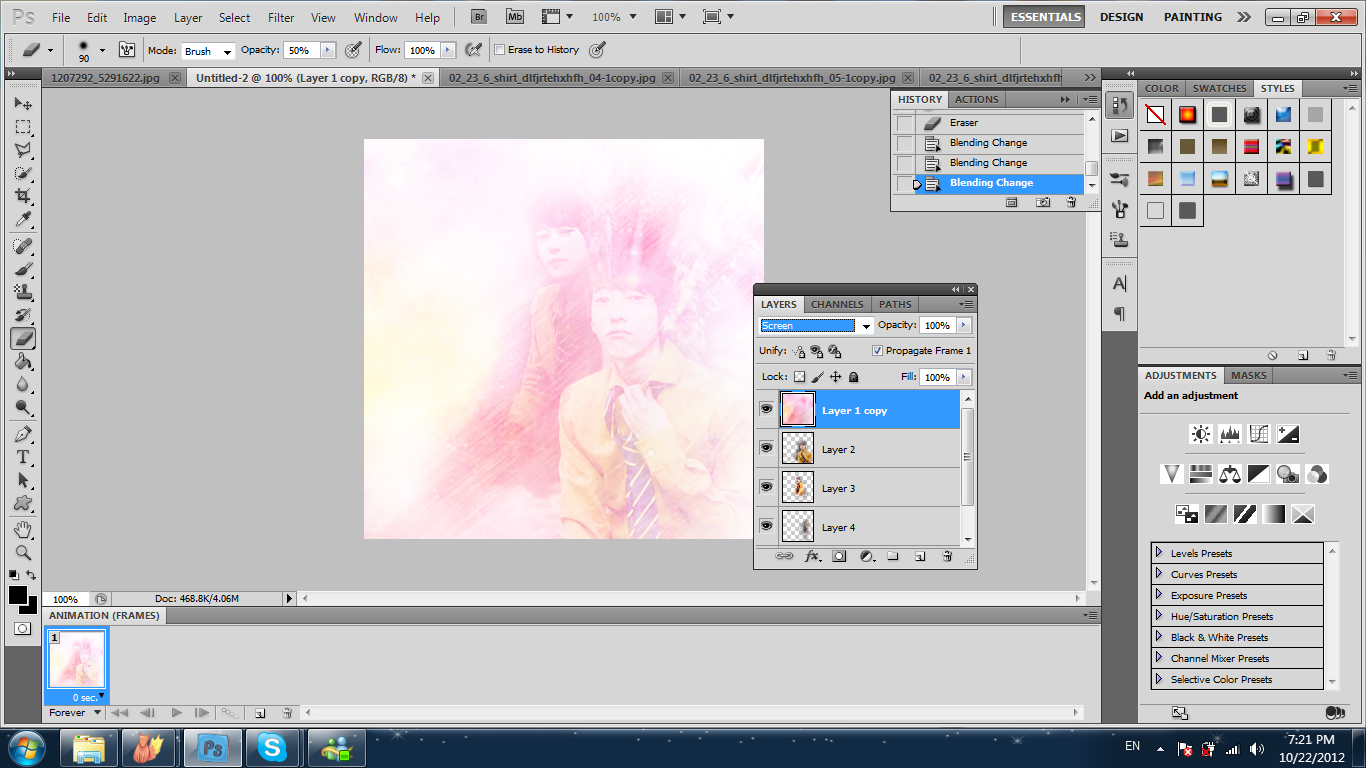
Task: Select the Crop tool
Action: pos(23,196)
